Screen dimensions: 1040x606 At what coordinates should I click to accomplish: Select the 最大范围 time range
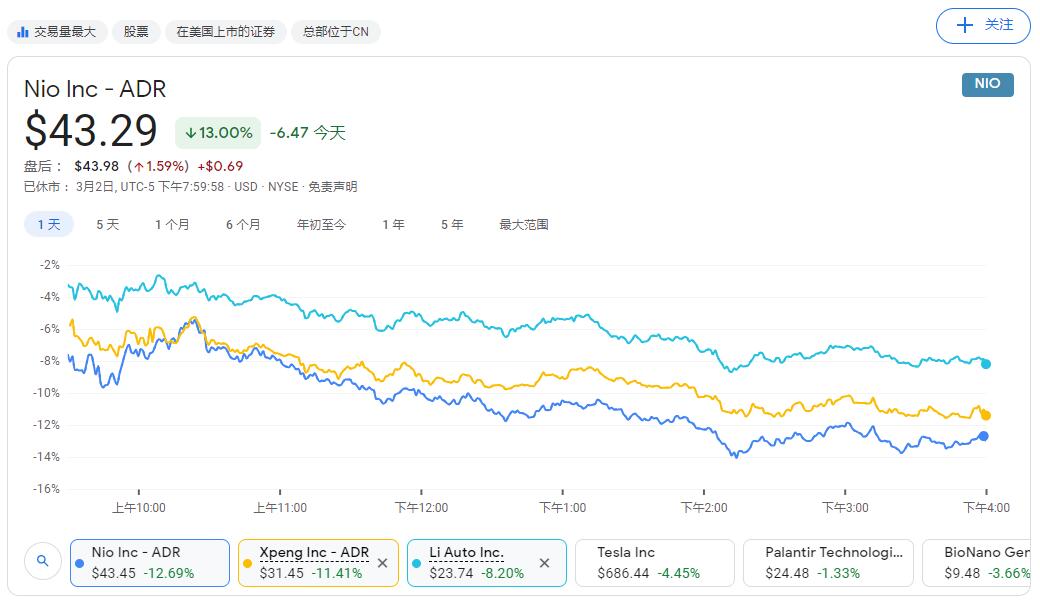524,225
